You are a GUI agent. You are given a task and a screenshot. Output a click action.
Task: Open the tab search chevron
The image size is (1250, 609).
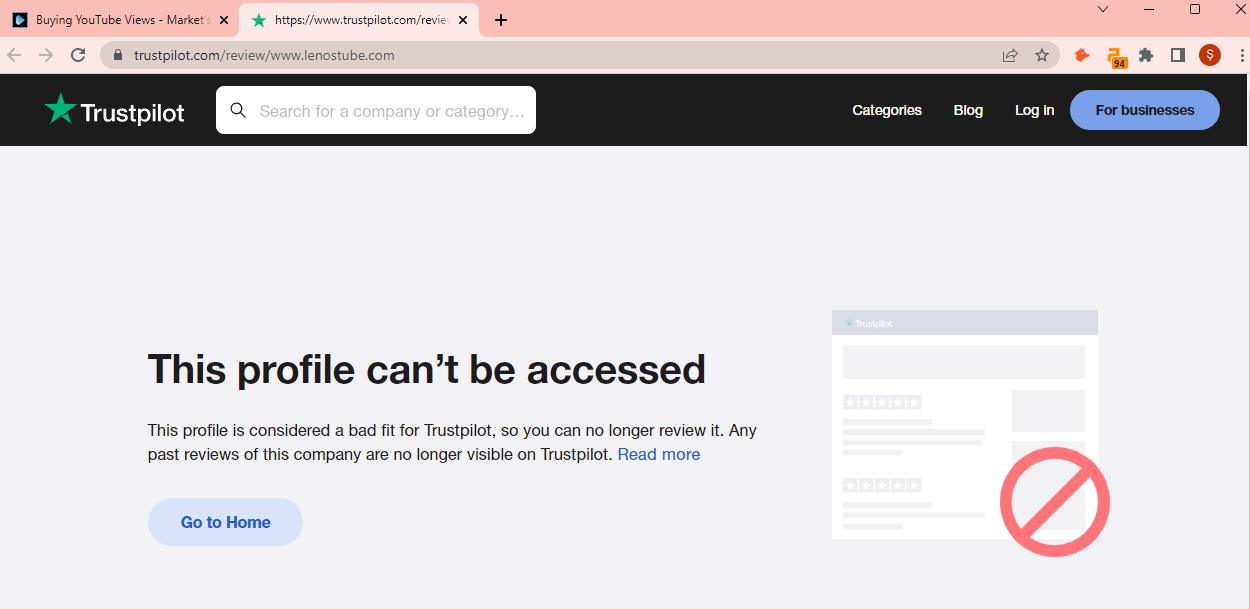coord(1103,9)
